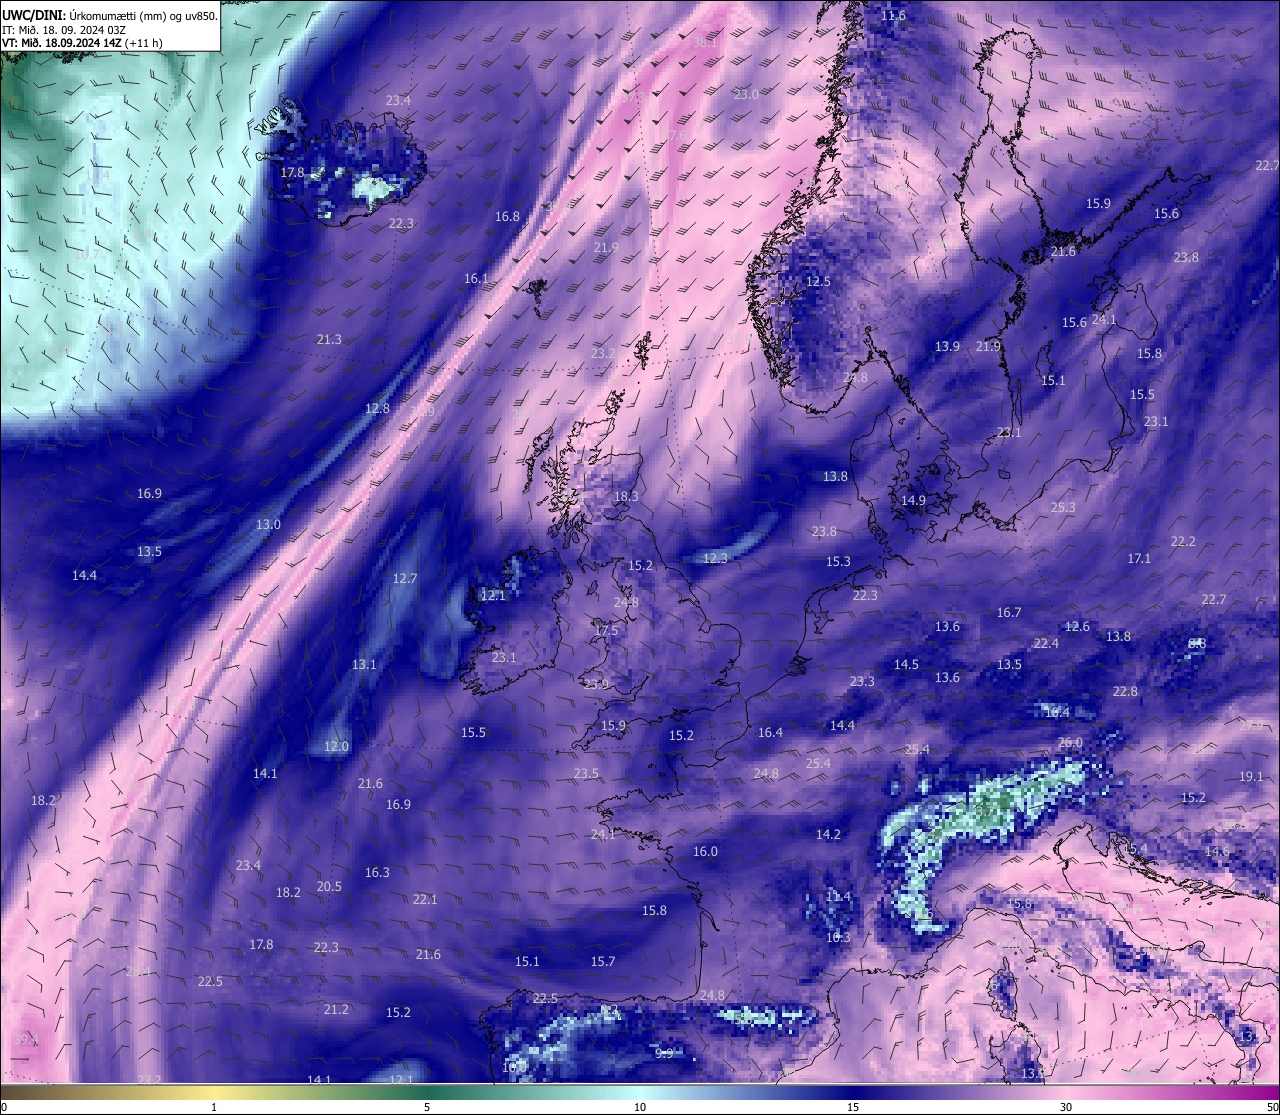Viewport: 1280px width, 1115px height.
Task: Select the 20.5 value label
Action: [x=329, y=886]
